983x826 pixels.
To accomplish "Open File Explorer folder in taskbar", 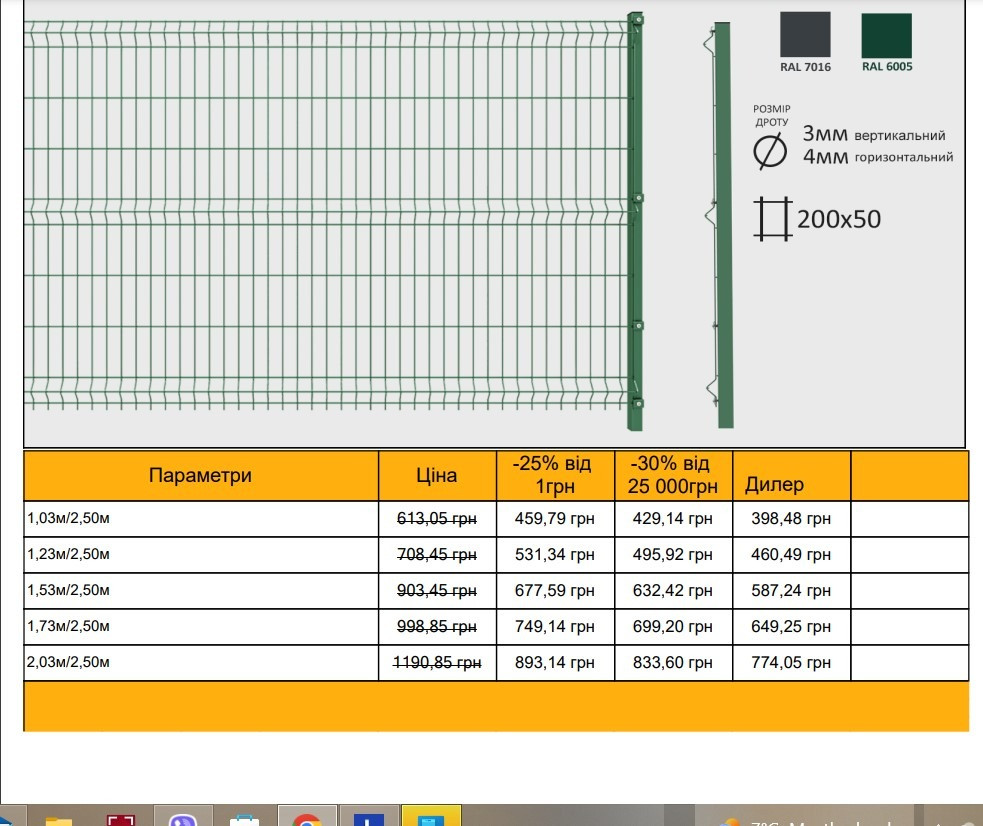I will tap(59, 820).
